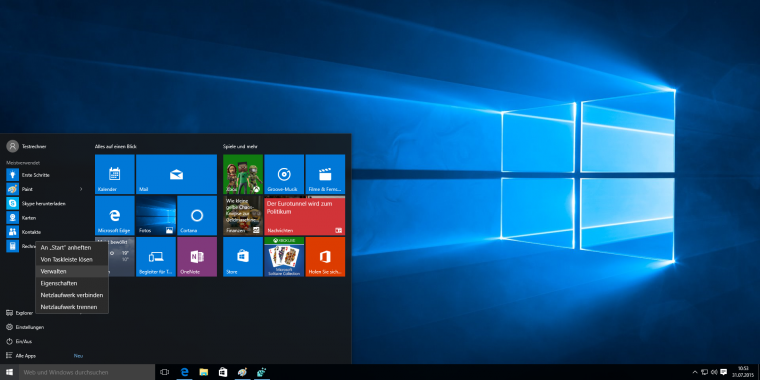Image resolution: width=760 pixels, height=380 pixels.
Task: Open the Store tile
Action: click(243, 257)
